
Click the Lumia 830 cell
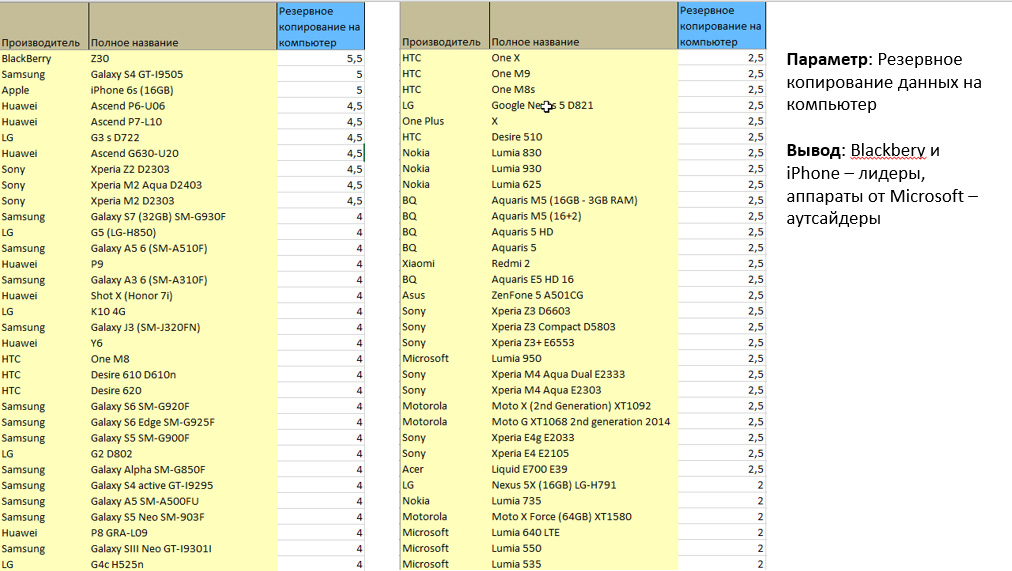(584, 153)
